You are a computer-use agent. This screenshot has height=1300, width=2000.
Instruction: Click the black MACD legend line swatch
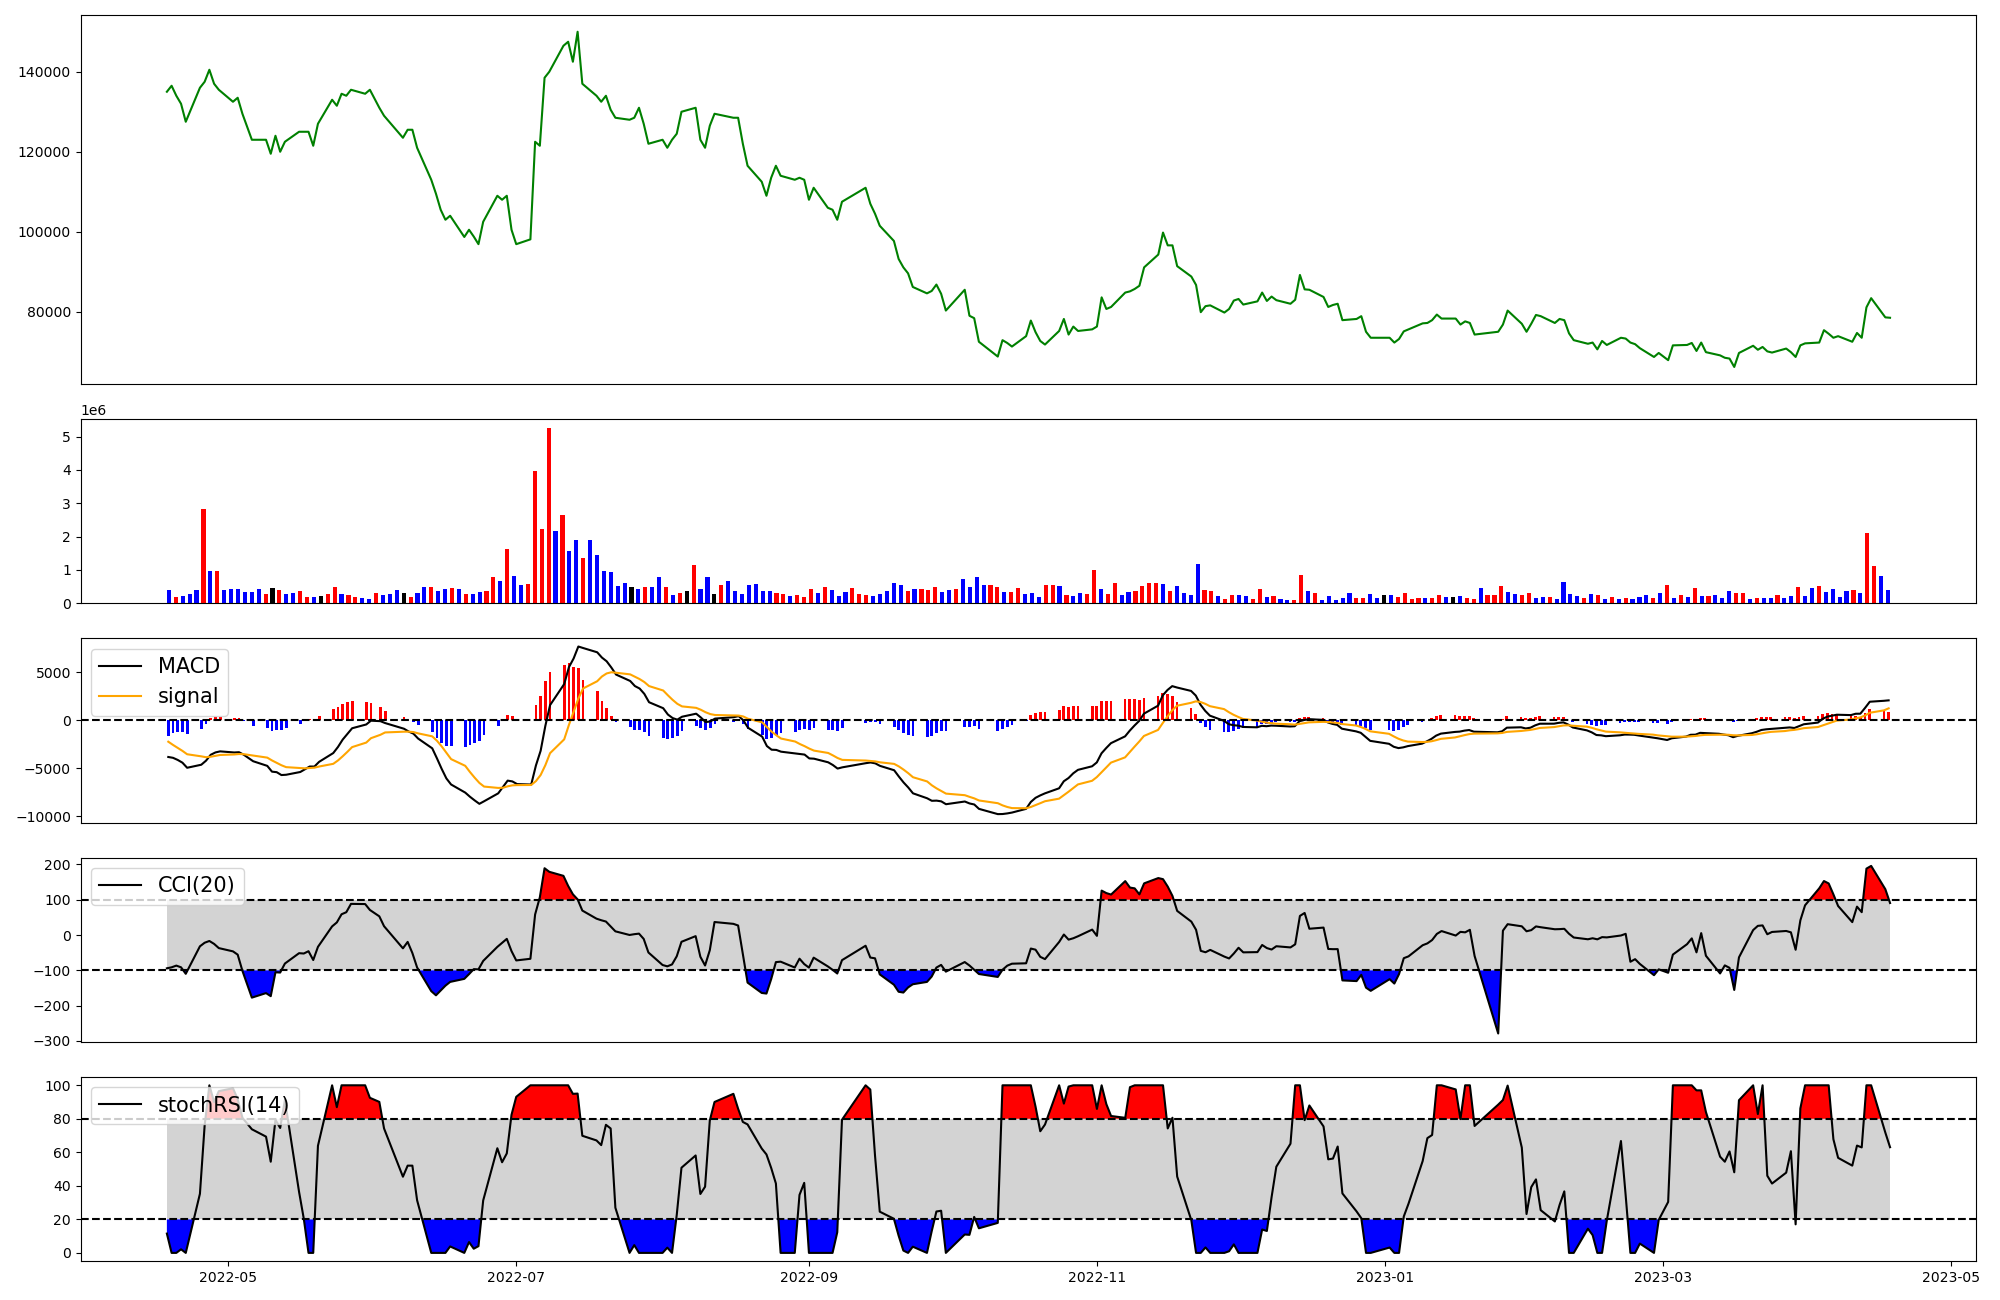[122, 666]
